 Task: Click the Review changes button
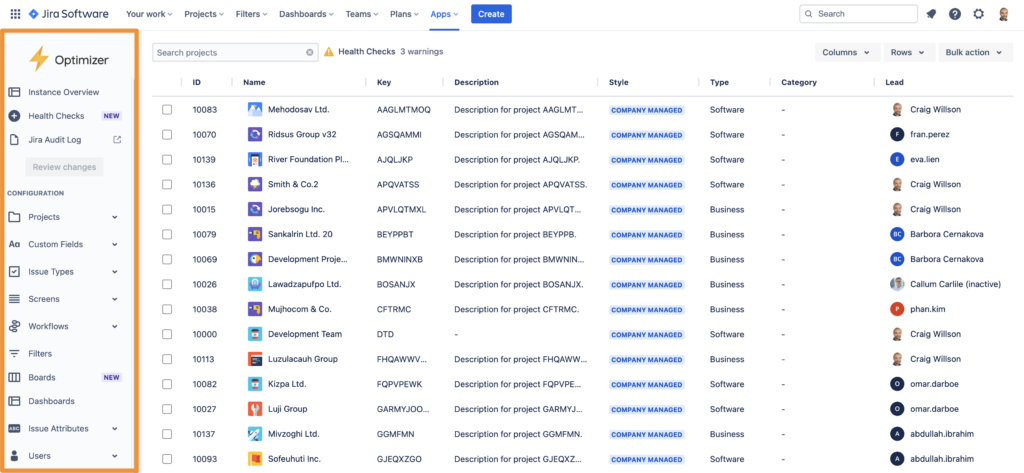click(x=64, y=167)
